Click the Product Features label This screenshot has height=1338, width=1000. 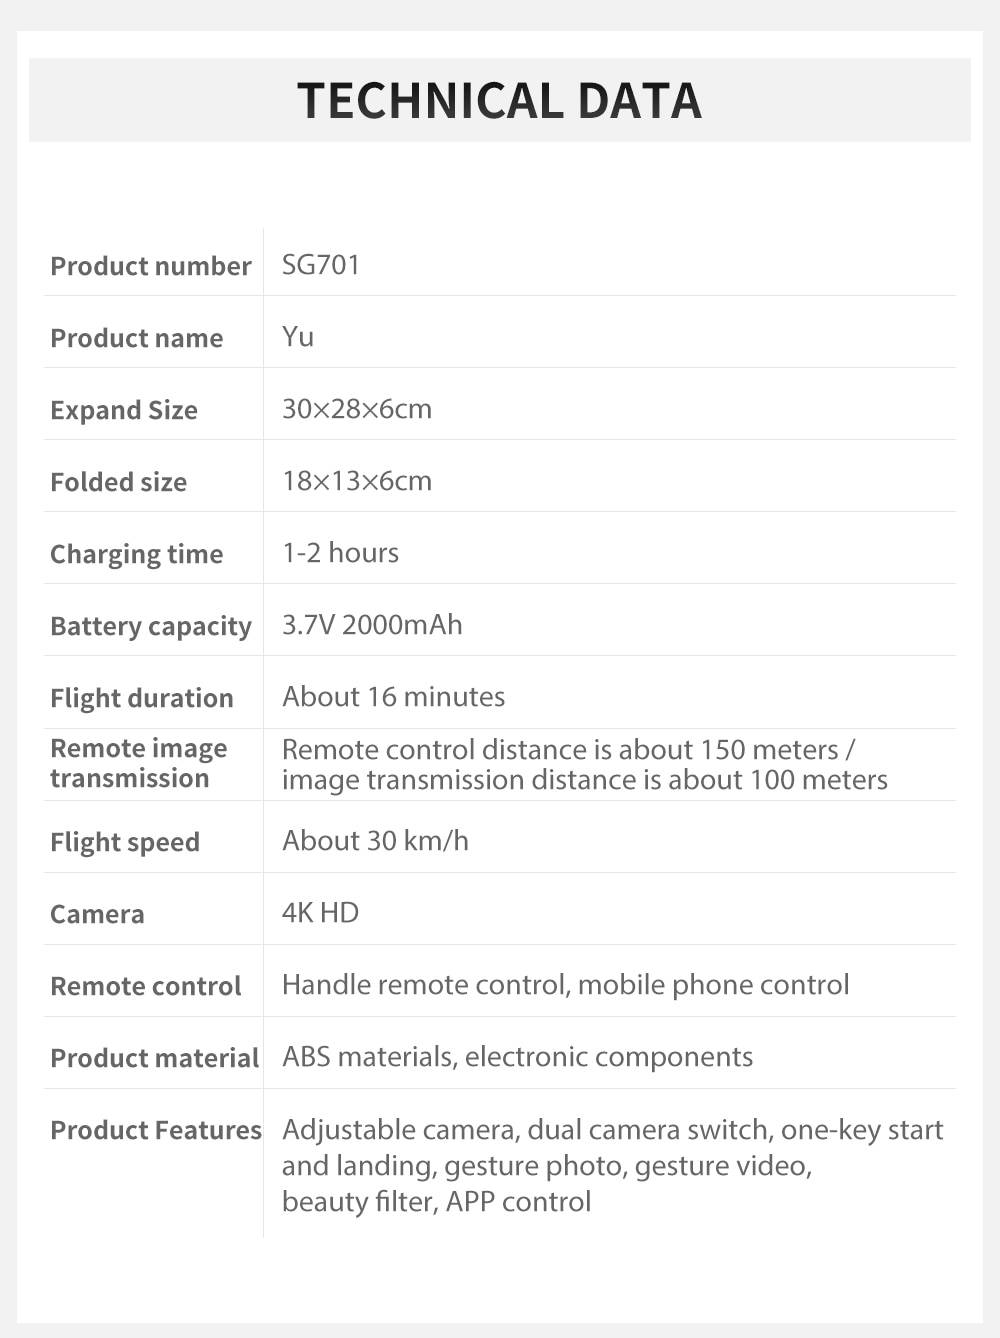click(156, 1130)
